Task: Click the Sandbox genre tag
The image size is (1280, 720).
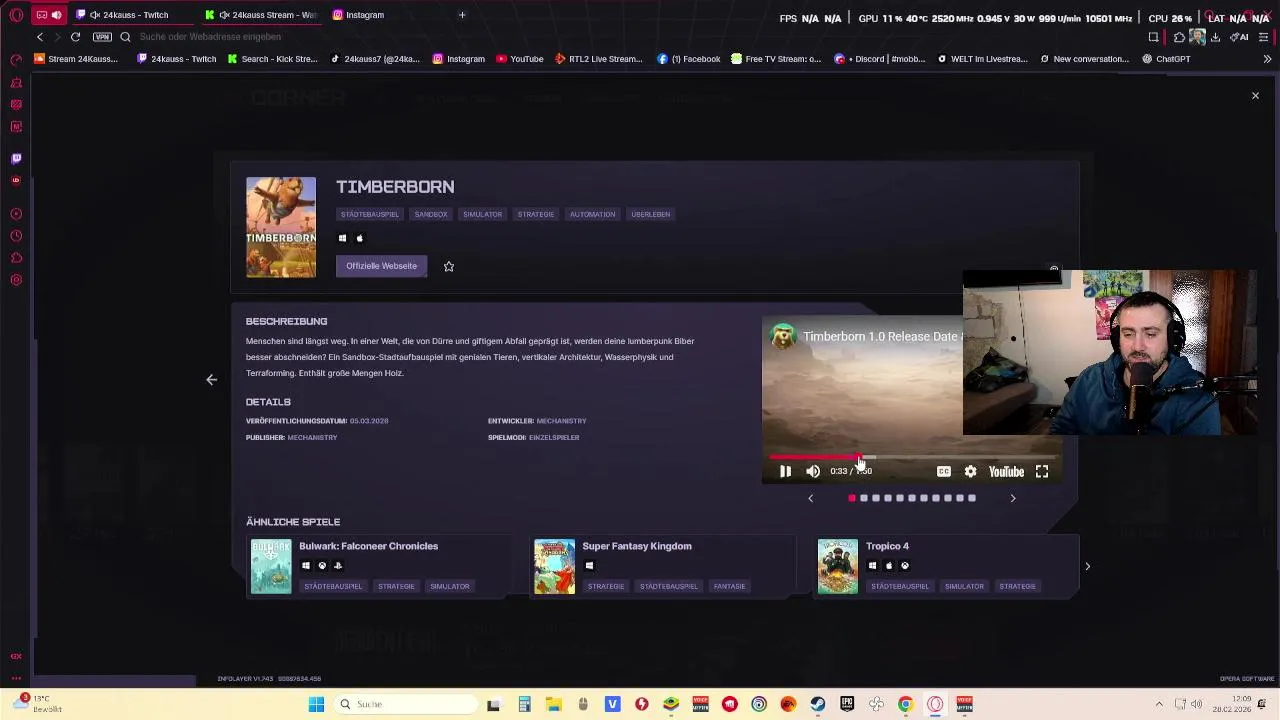Action: (x=431, y=214)
